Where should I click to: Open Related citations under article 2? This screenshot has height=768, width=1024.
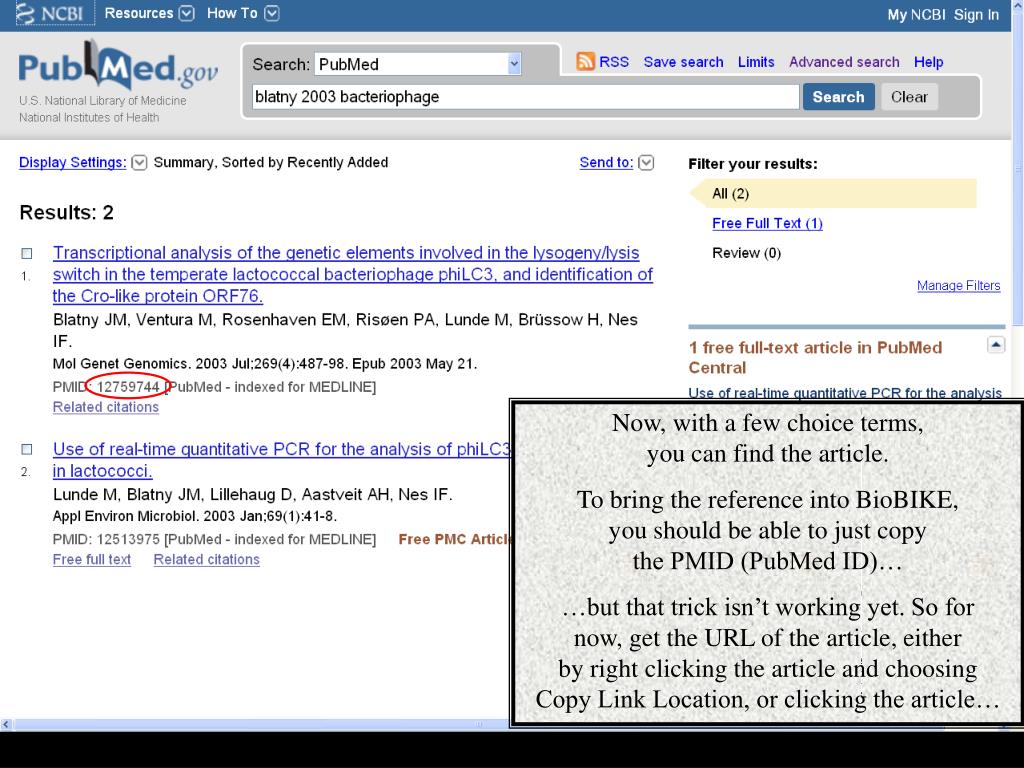(206, 560)
